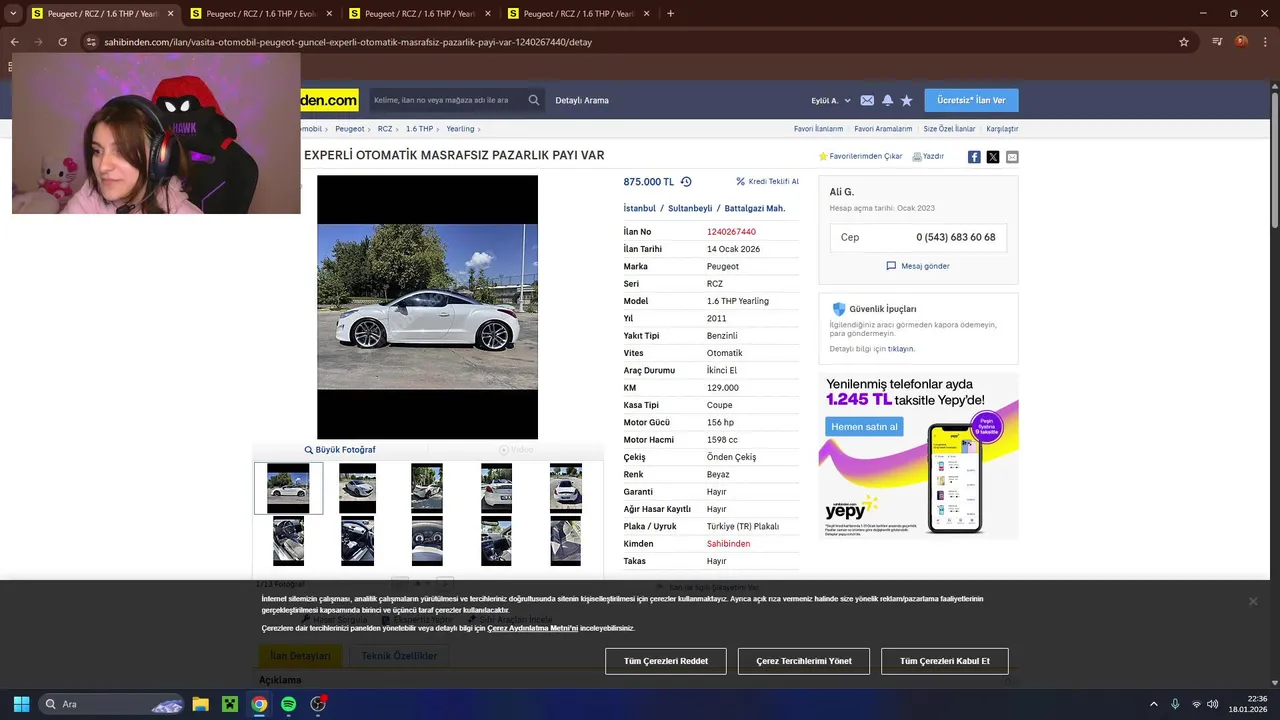The image size is (1280, 720).
Task: Open the notifications bell icon
Action: coord(887,100)
